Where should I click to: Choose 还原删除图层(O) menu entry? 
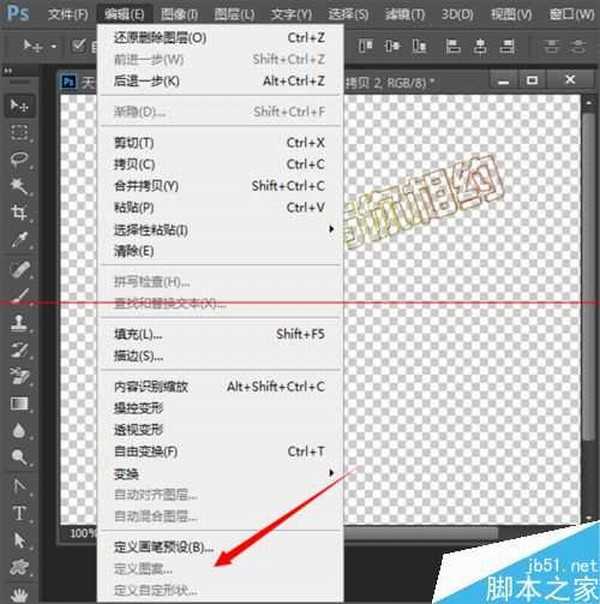point(220,38)
